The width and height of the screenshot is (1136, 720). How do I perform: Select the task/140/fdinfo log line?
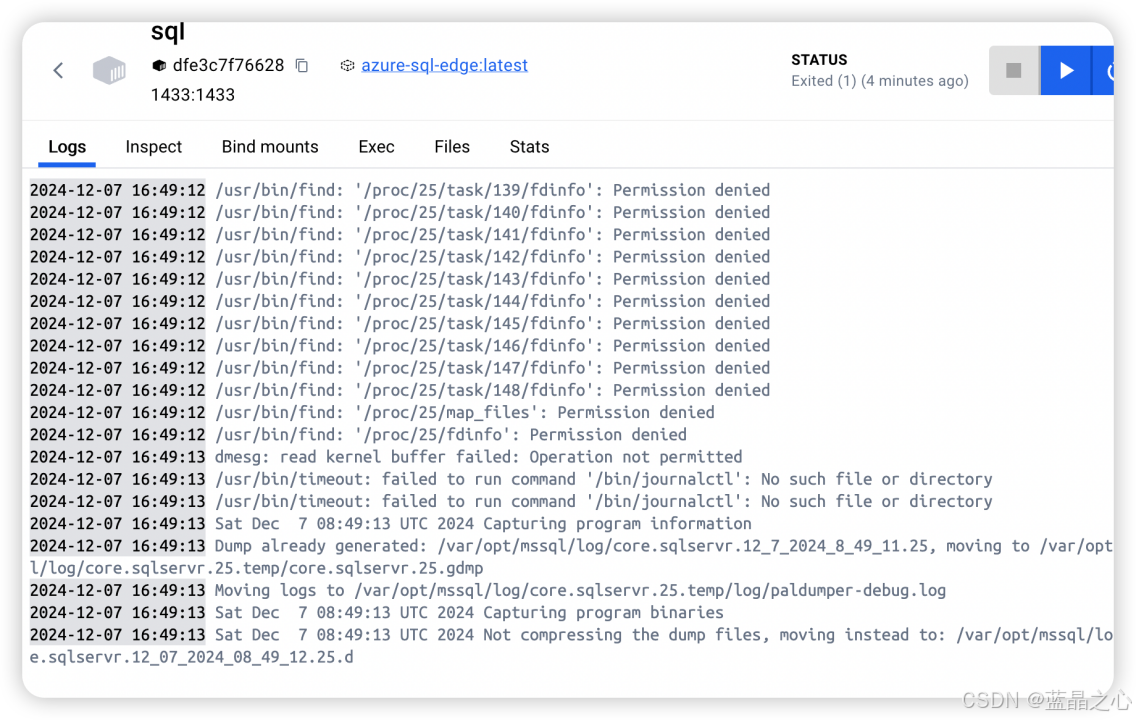click(400, 212)
